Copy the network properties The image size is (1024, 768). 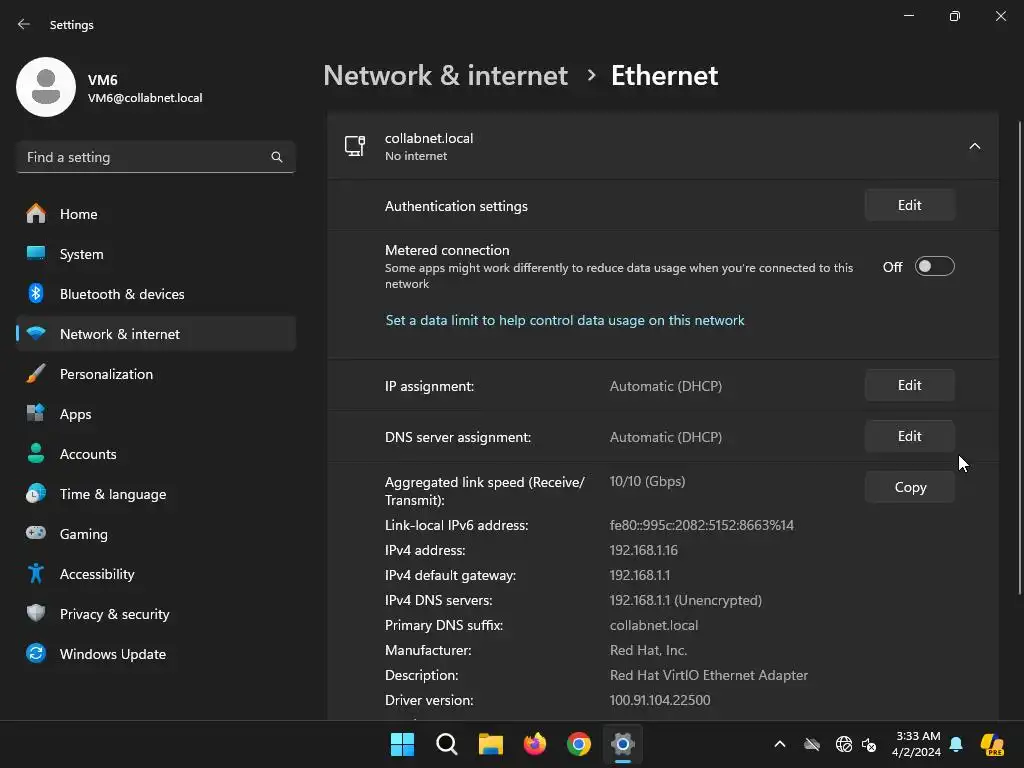point(909,488)
